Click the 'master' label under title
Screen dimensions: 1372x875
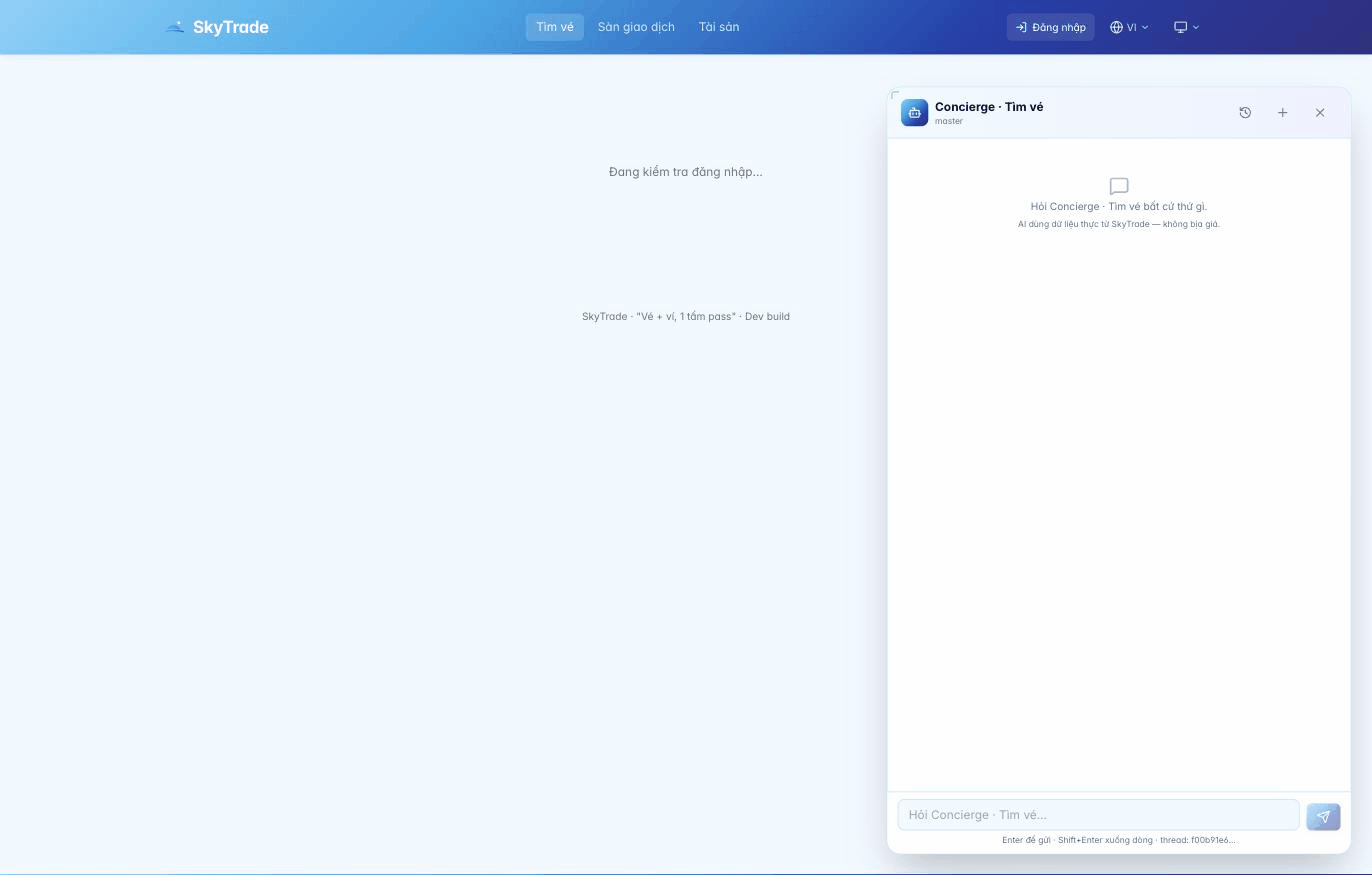pos(949,121)
